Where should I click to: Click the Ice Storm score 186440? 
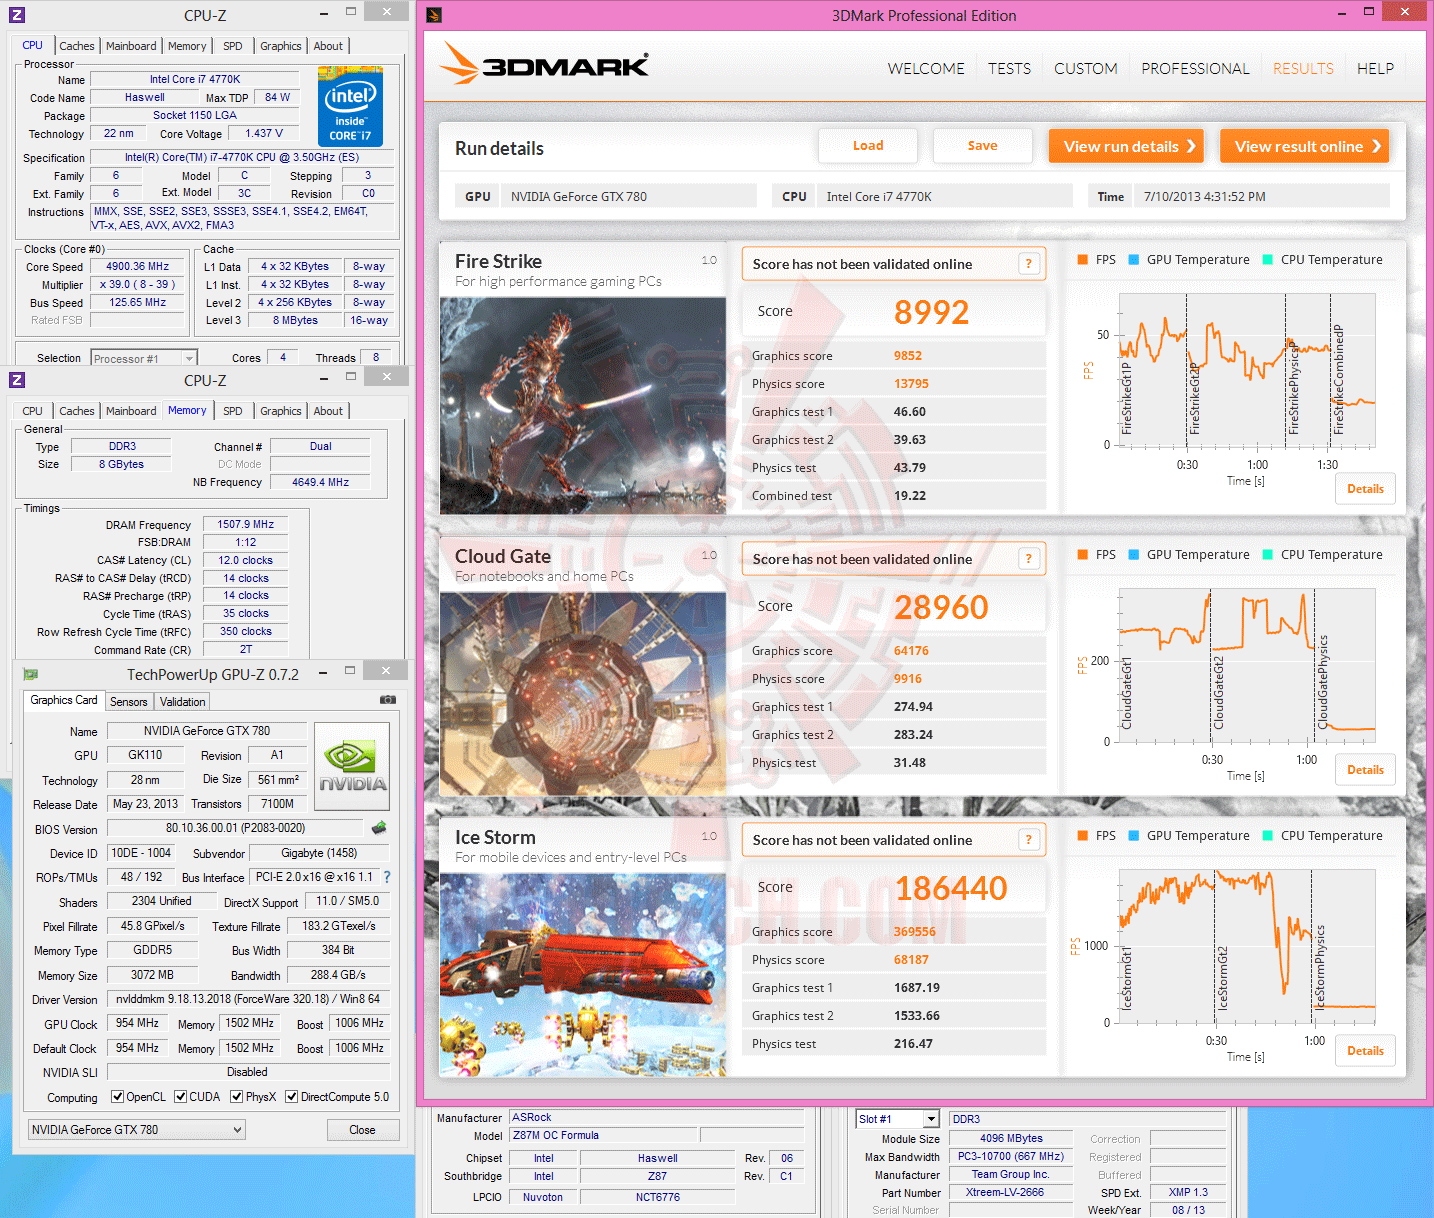click(951, 888)
